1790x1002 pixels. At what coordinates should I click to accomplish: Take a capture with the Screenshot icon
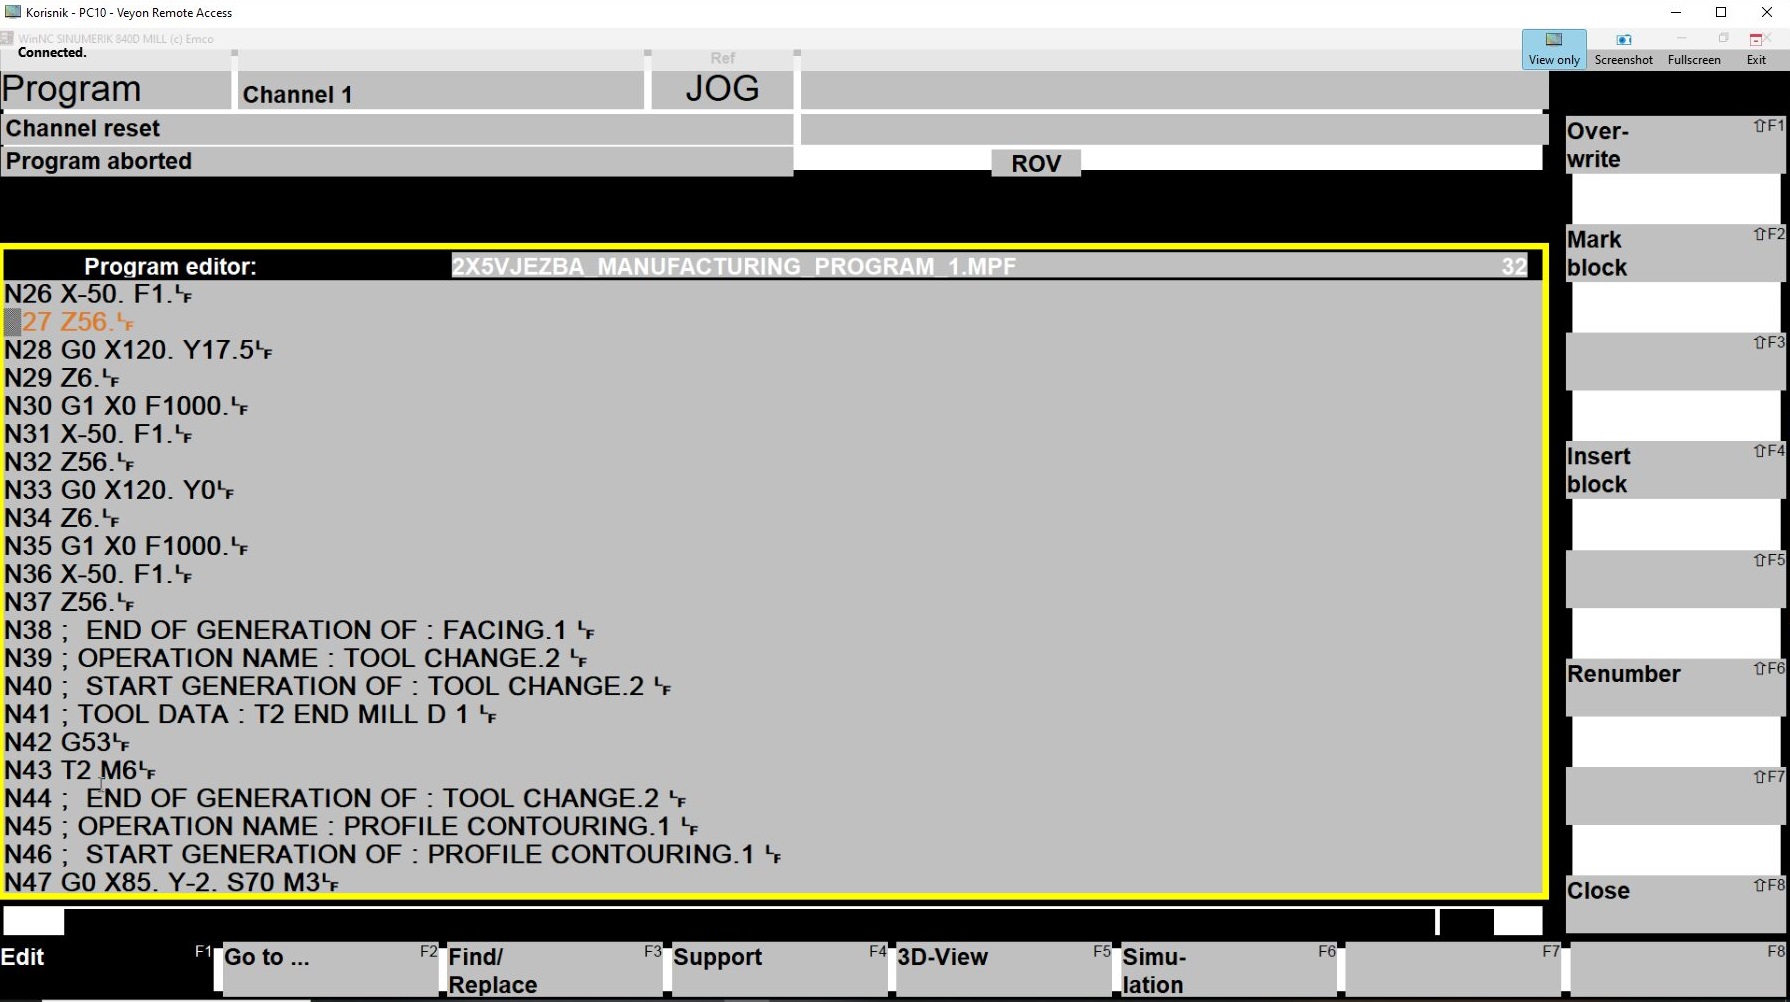click(1623, 48)
